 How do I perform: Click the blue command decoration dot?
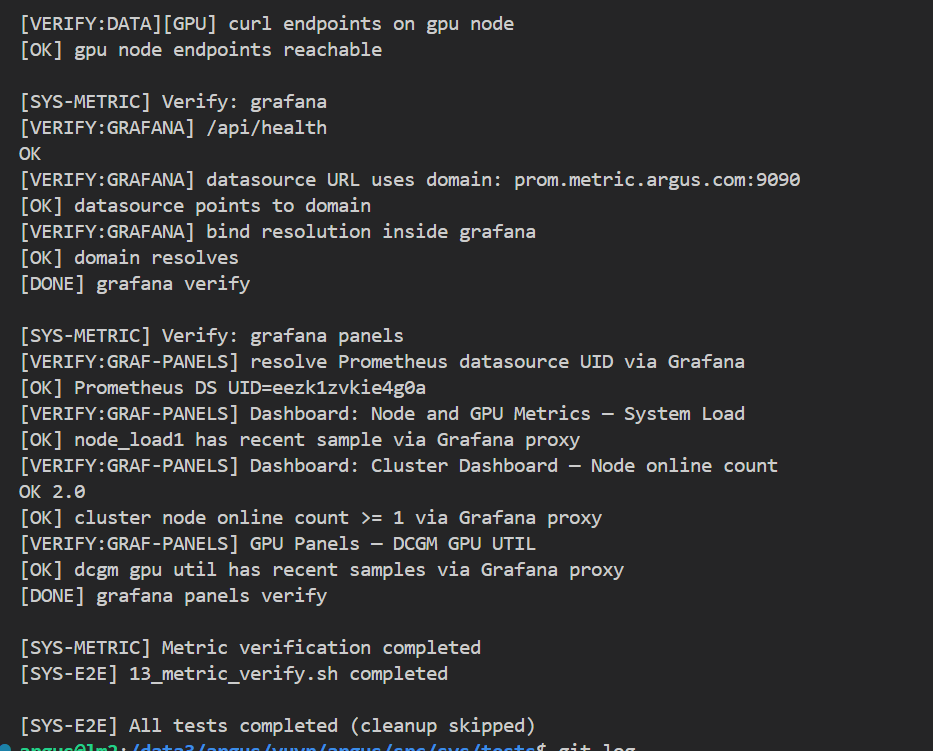pyautogui.click(x=5, y=745)
